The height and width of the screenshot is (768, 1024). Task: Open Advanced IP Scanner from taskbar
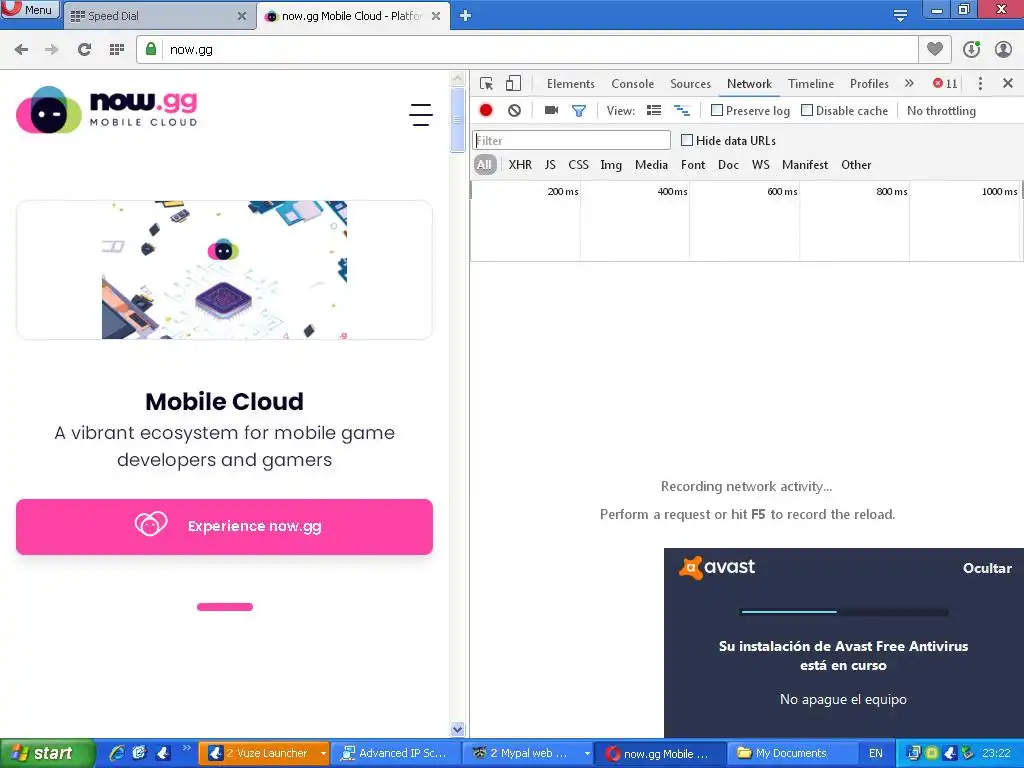[395, 753]
